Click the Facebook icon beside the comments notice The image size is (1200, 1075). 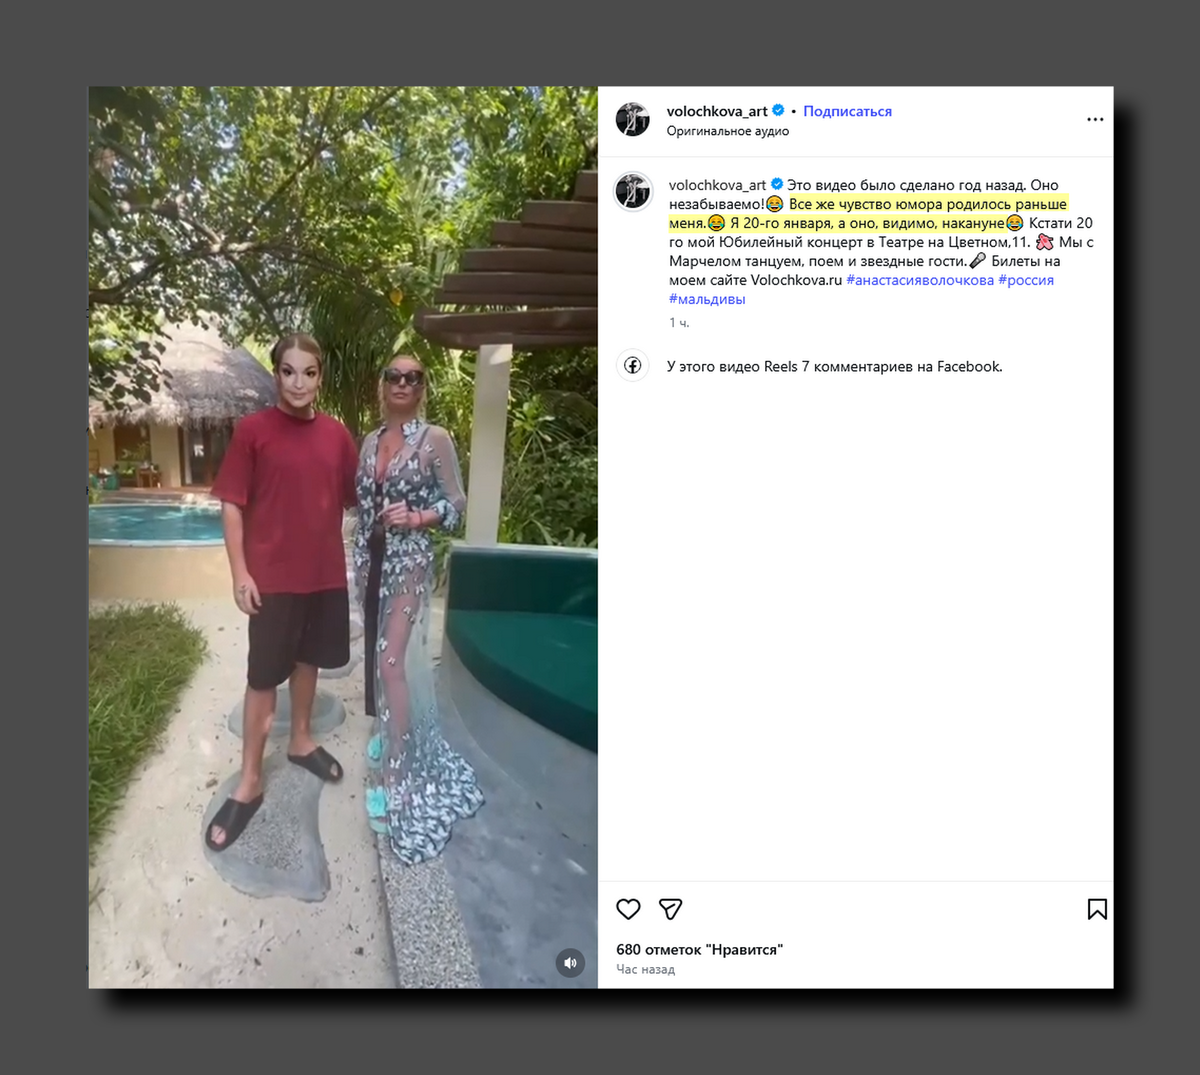tap(633, 366)
